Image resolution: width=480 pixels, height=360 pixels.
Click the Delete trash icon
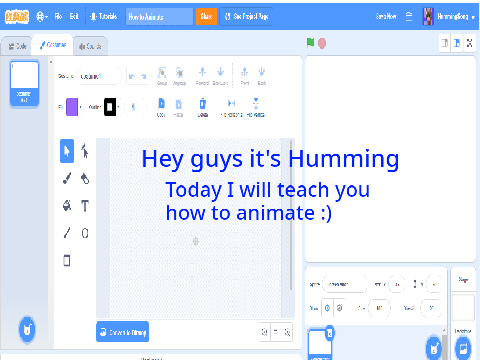pyautogui.click(x=203, y=107)
